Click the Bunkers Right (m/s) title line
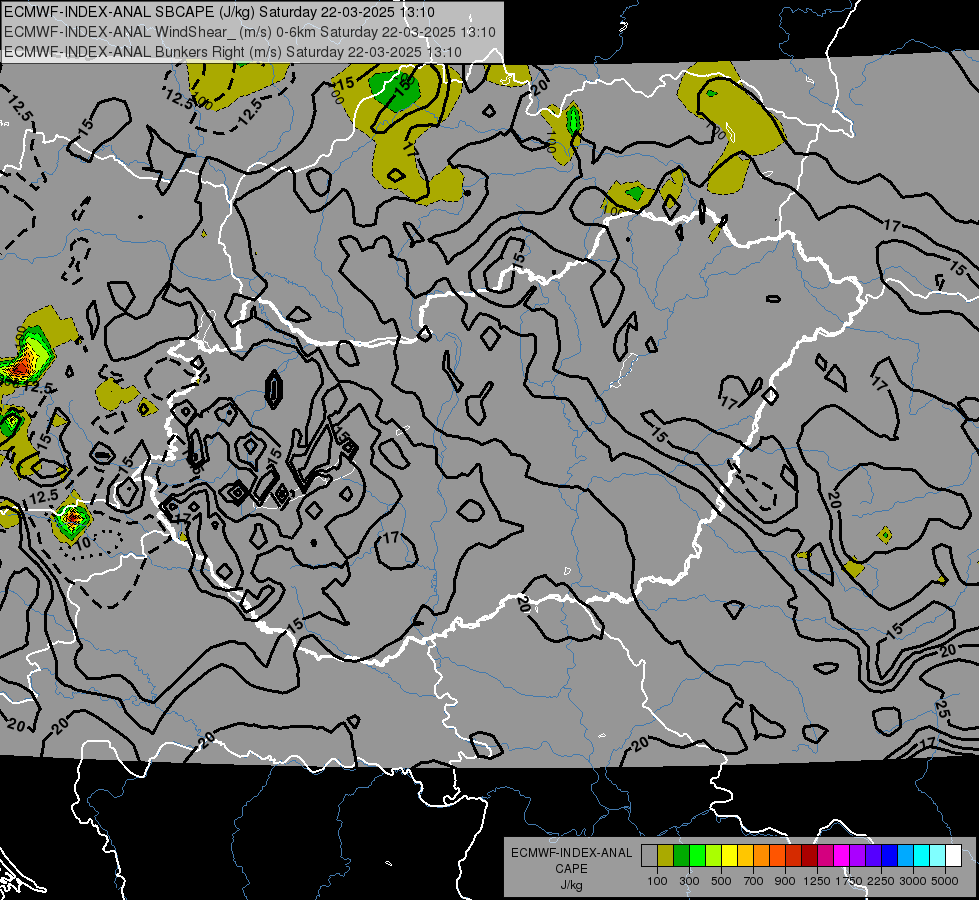Screen dimensions: 979x900 pos(233,52)
